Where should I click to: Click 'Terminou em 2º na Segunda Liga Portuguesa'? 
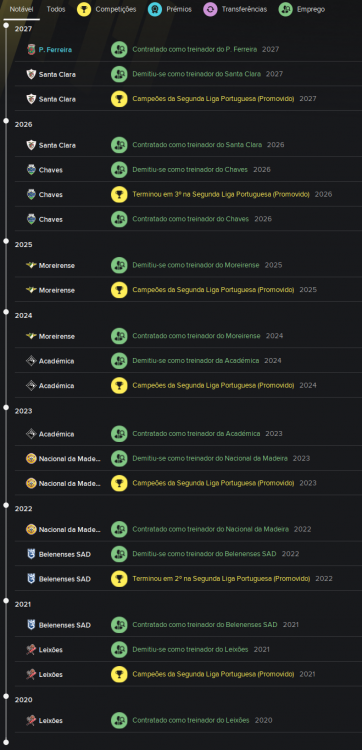click(x=202, y=579)
